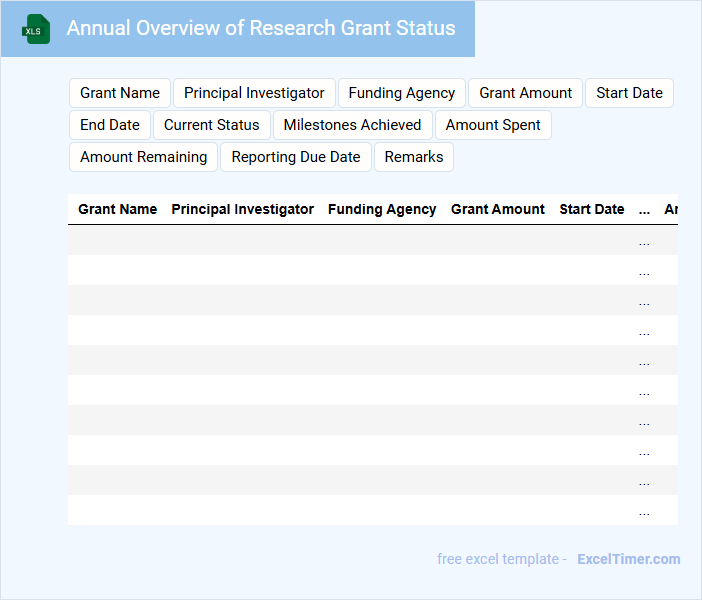Click the Grant Name column header
This screenshot has width=702, height=600.
click(117, 209)
